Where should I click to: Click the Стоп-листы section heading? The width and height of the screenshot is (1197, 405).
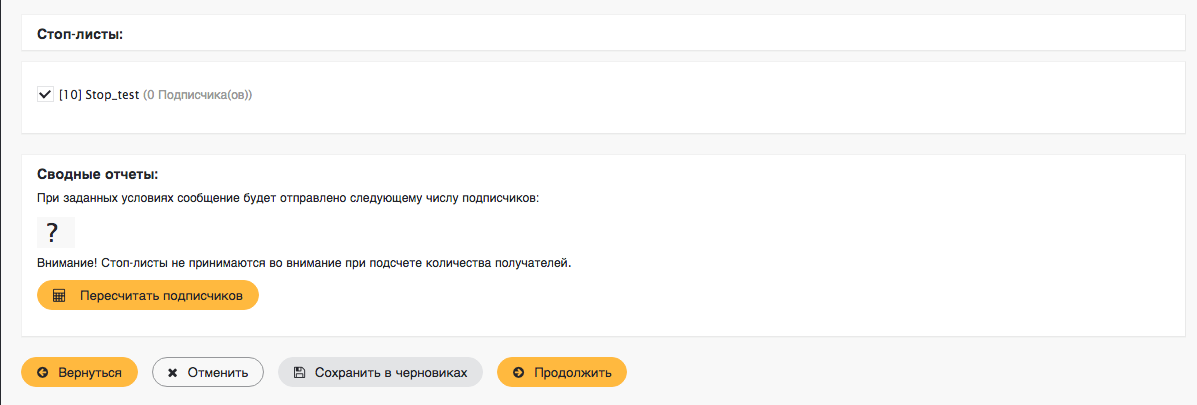[x=80, y=34]
